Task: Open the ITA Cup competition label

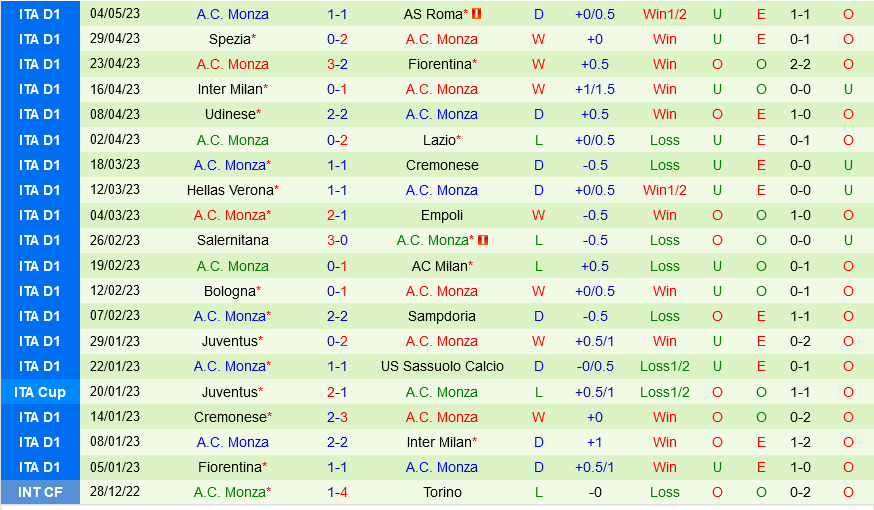Action: tap(40, 392)
